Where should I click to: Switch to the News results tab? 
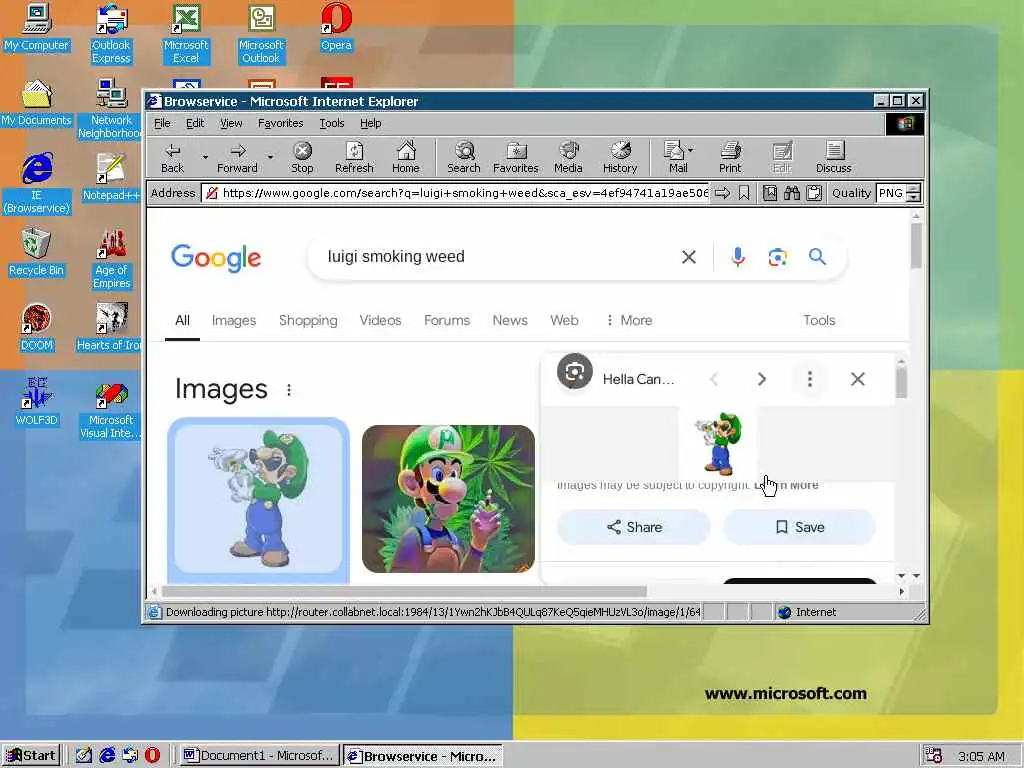coord(509,321)
